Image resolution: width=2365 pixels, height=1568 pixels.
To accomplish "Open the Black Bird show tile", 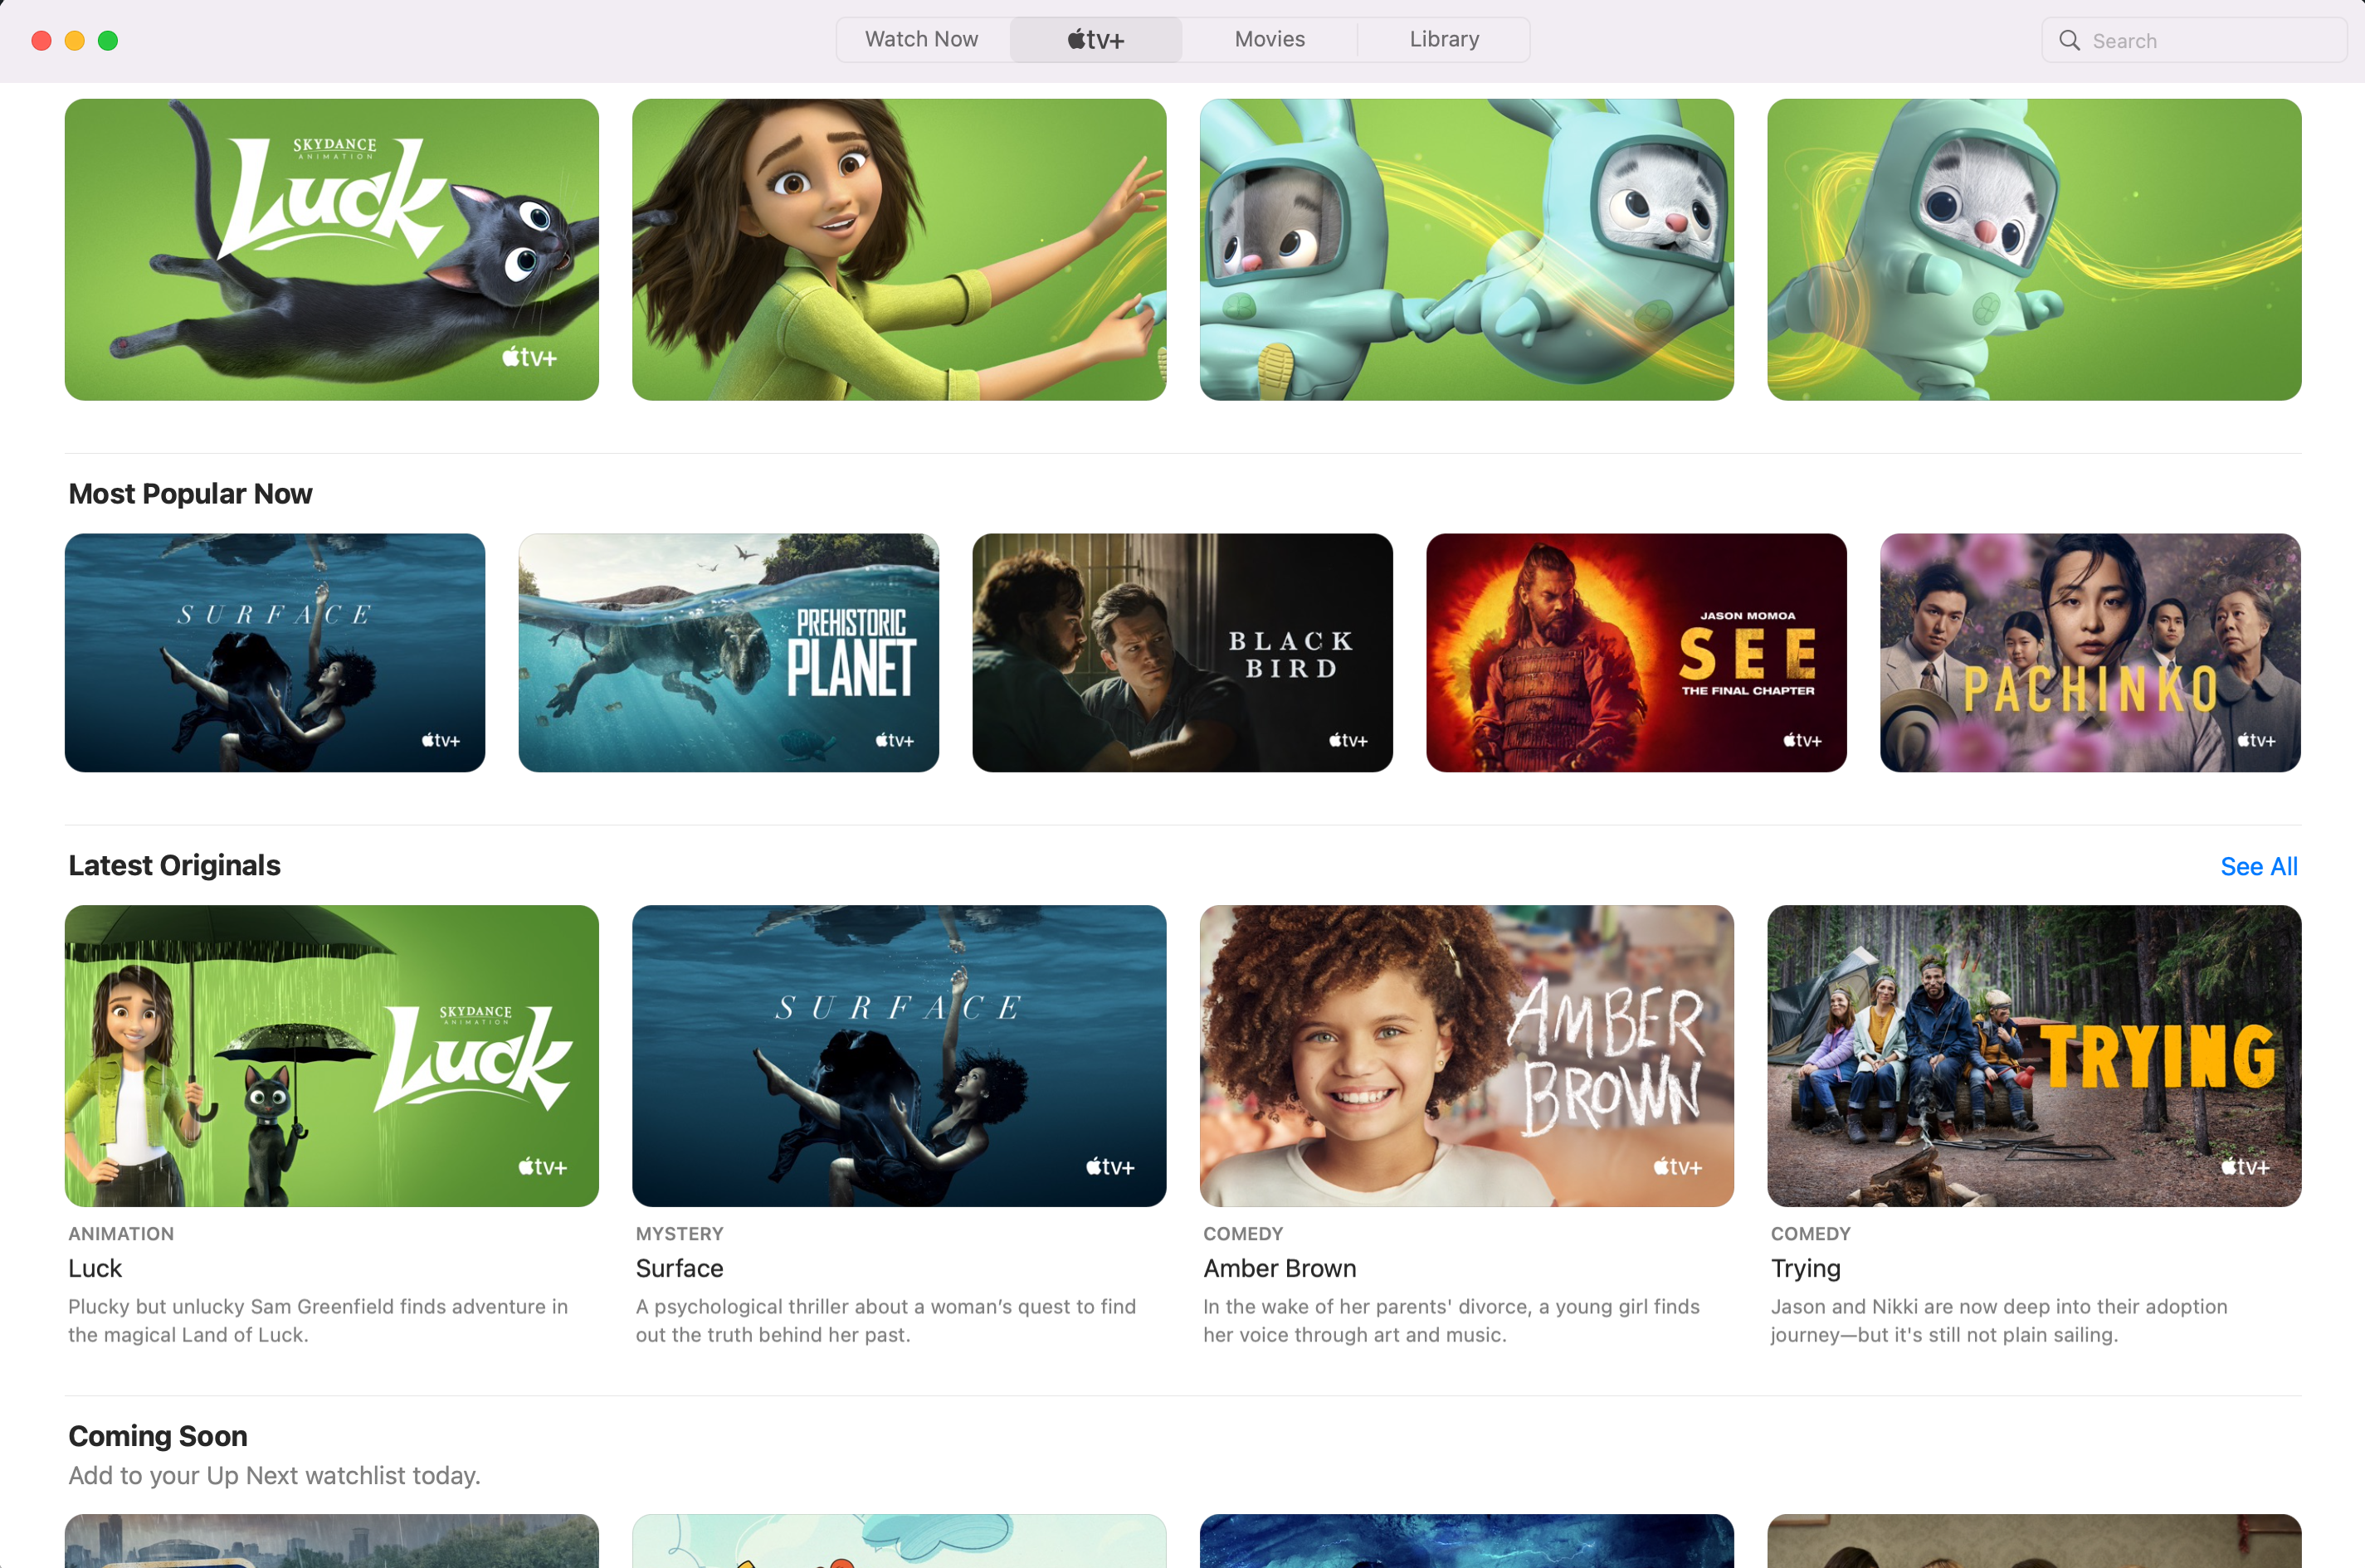I will 1182,652.
